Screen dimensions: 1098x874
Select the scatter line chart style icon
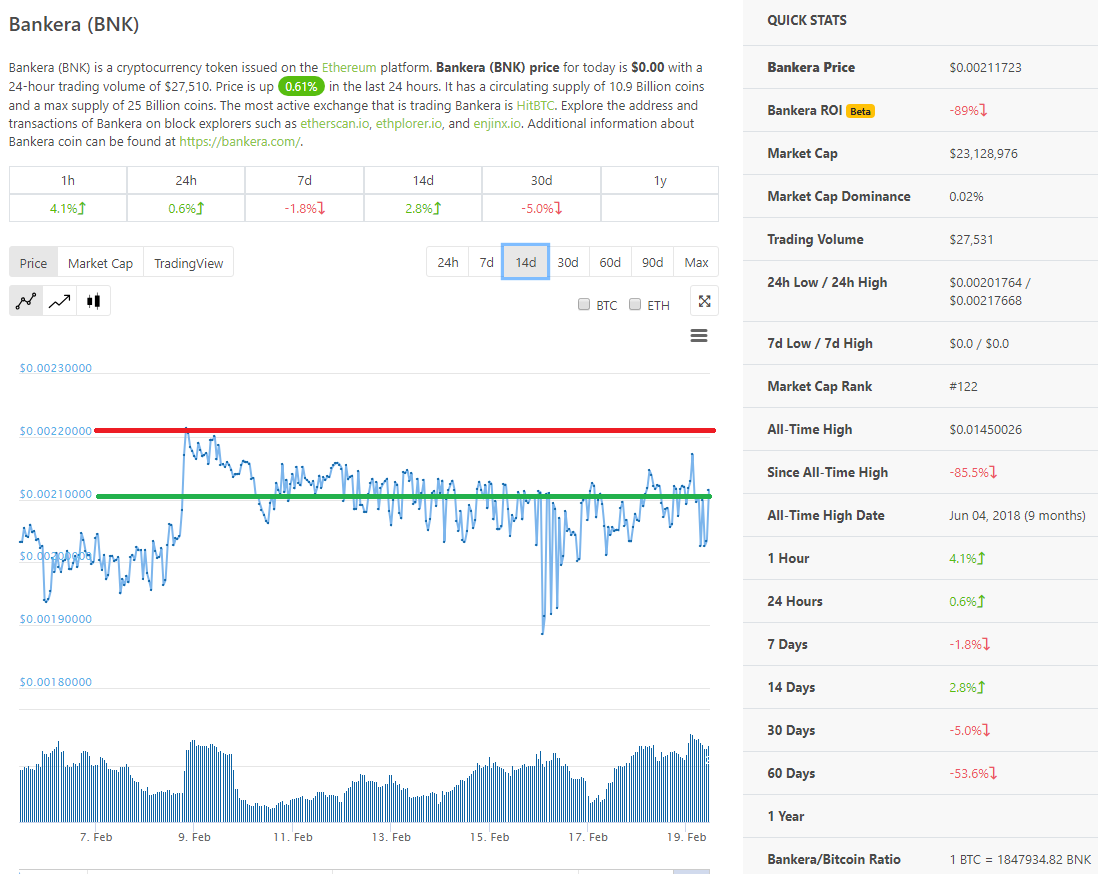click(x=26, y=301)
